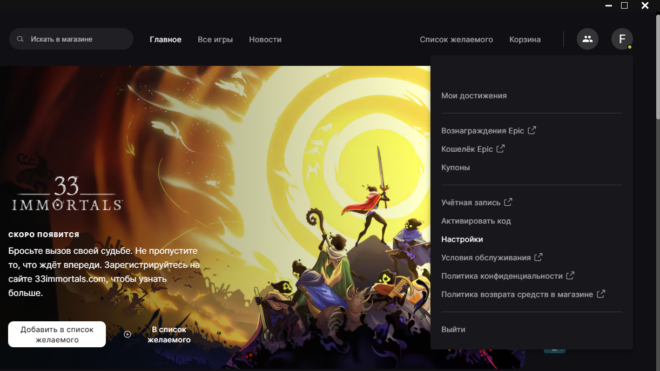Open the Новости tab

click(x=265, y=40)
